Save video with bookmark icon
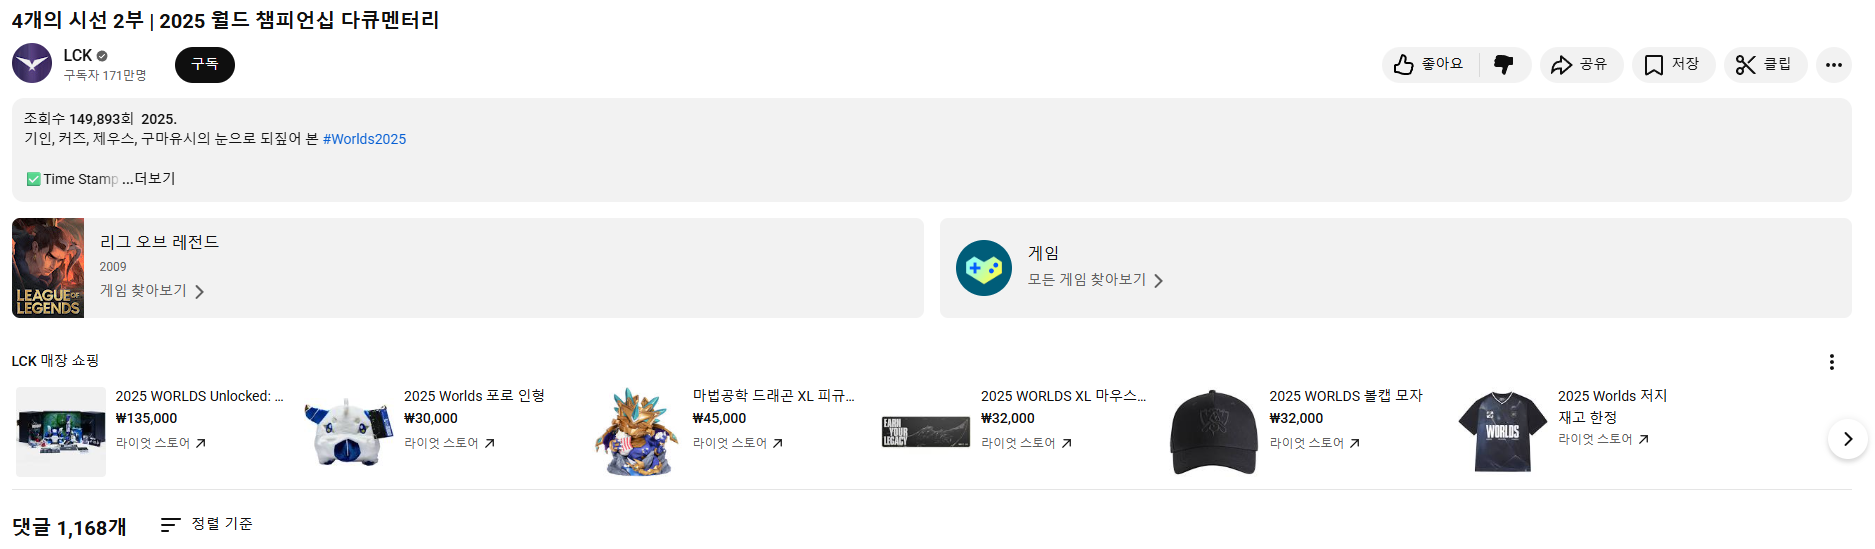The image size is (1875, 549). click(1672, 65)
